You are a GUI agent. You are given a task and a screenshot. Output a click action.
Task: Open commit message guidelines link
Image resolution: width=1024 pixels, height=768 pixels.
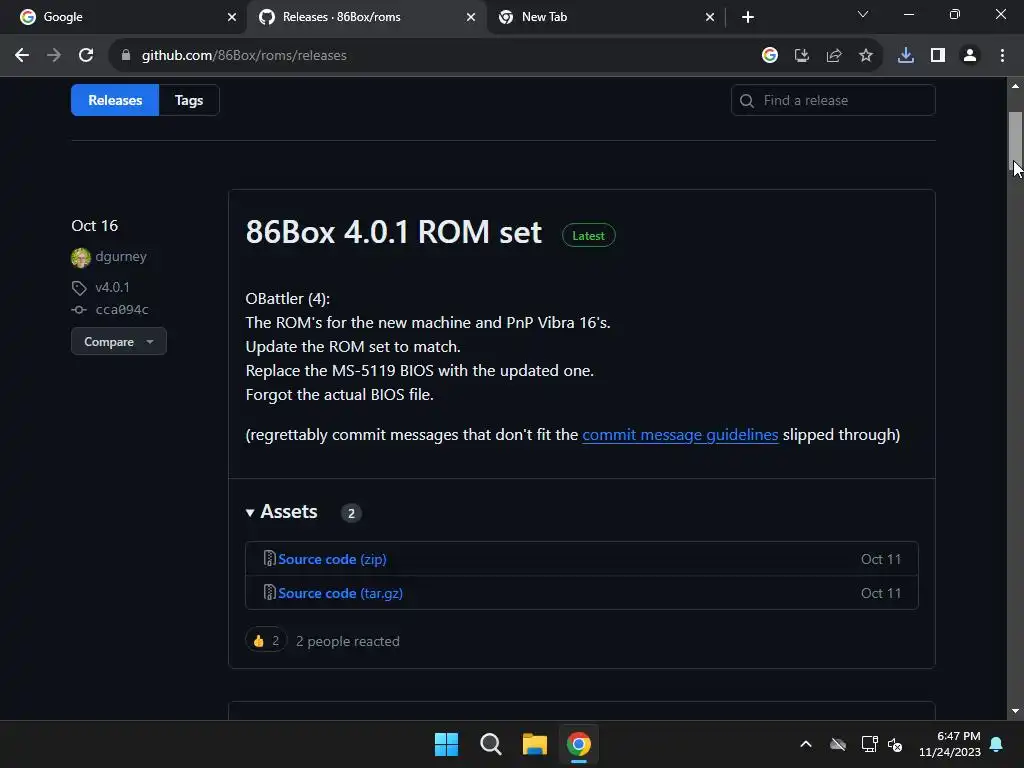pos(680,435)
